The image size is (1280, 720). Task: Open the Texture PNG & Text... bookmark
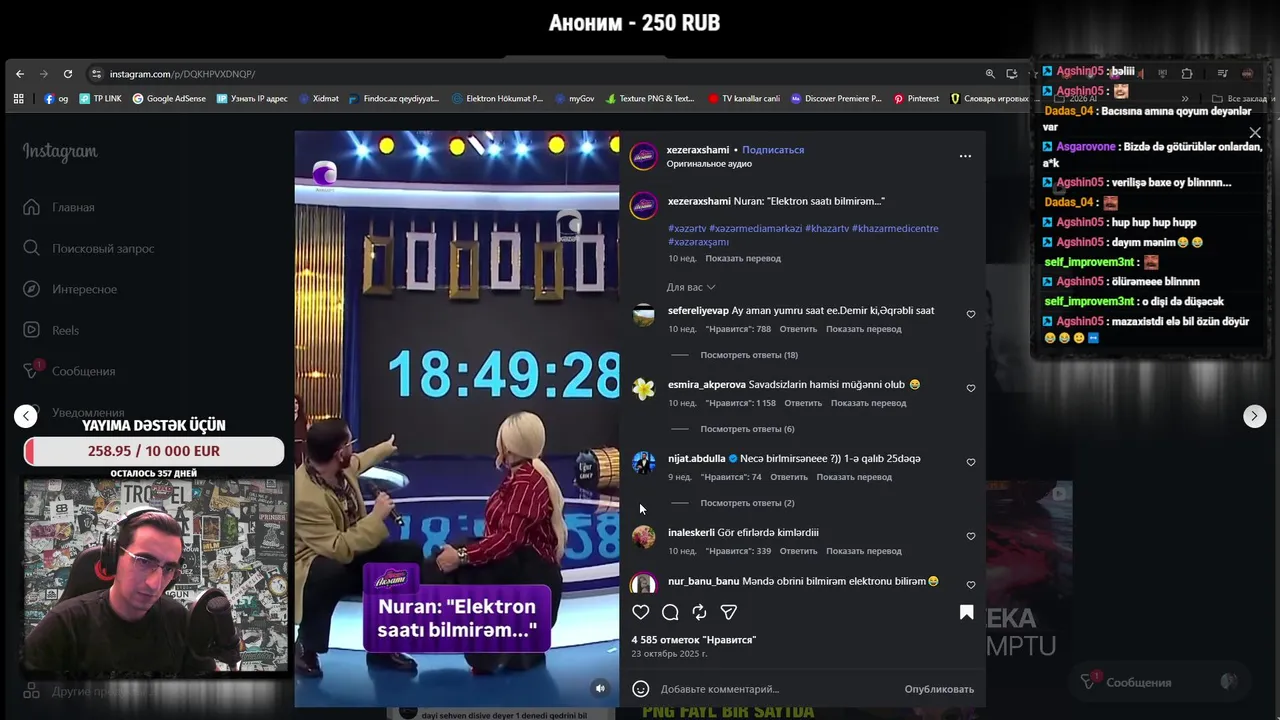650,99
